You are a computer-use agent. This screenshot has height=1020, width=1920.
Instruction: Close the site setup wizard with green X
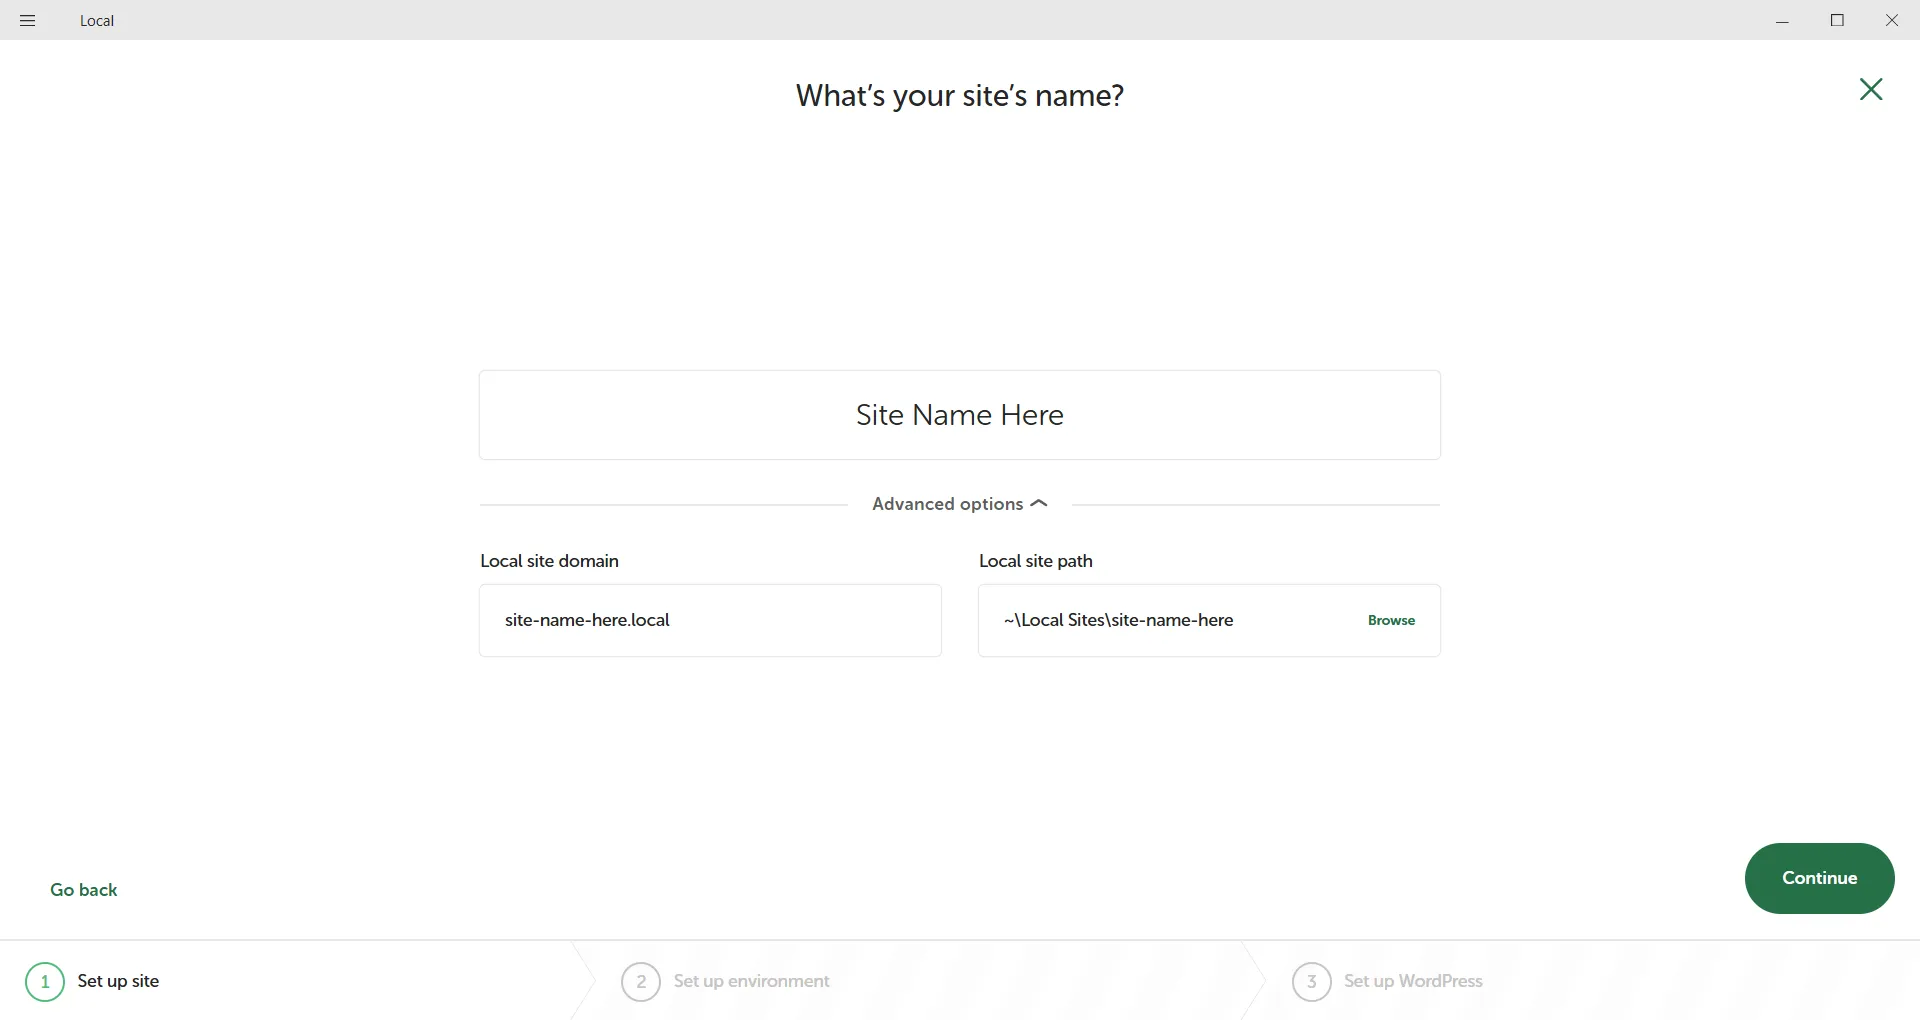coord(1871,90)
